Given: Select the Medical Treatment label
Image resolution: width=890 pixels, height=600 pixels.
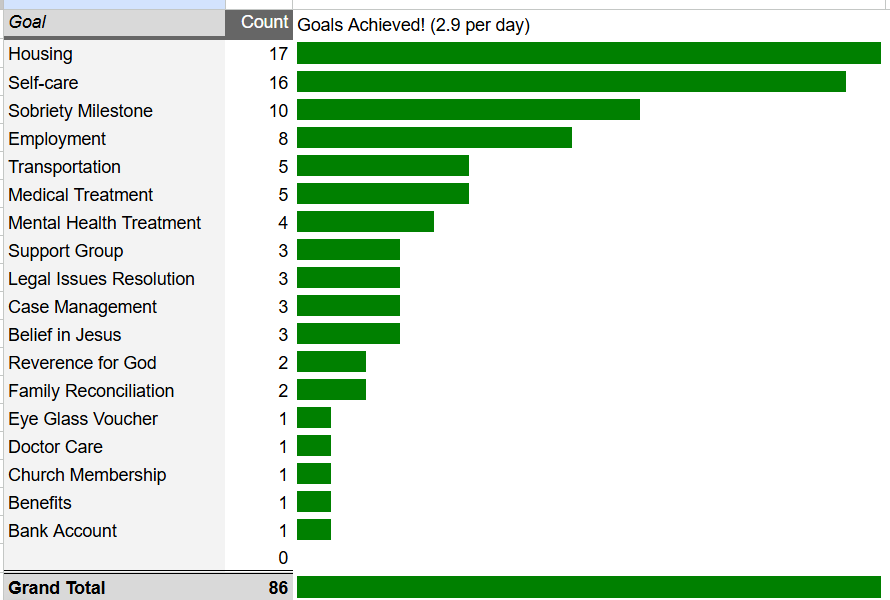Looking at the screenshot, I should [x=80, y=195].
